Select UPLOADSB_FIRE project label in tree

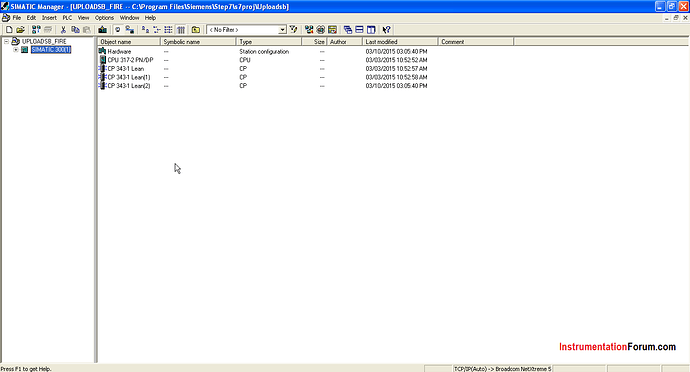[x=44, y=41]
